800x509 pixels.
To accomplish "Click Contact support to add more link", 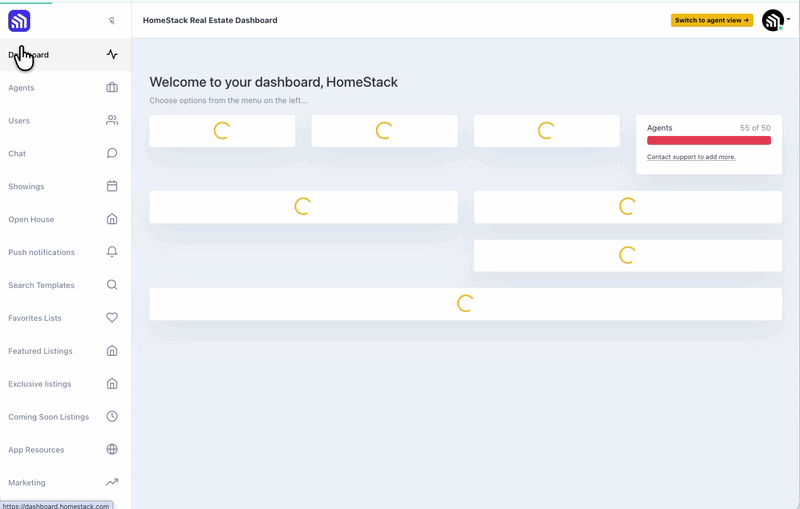I will [691, 157].
